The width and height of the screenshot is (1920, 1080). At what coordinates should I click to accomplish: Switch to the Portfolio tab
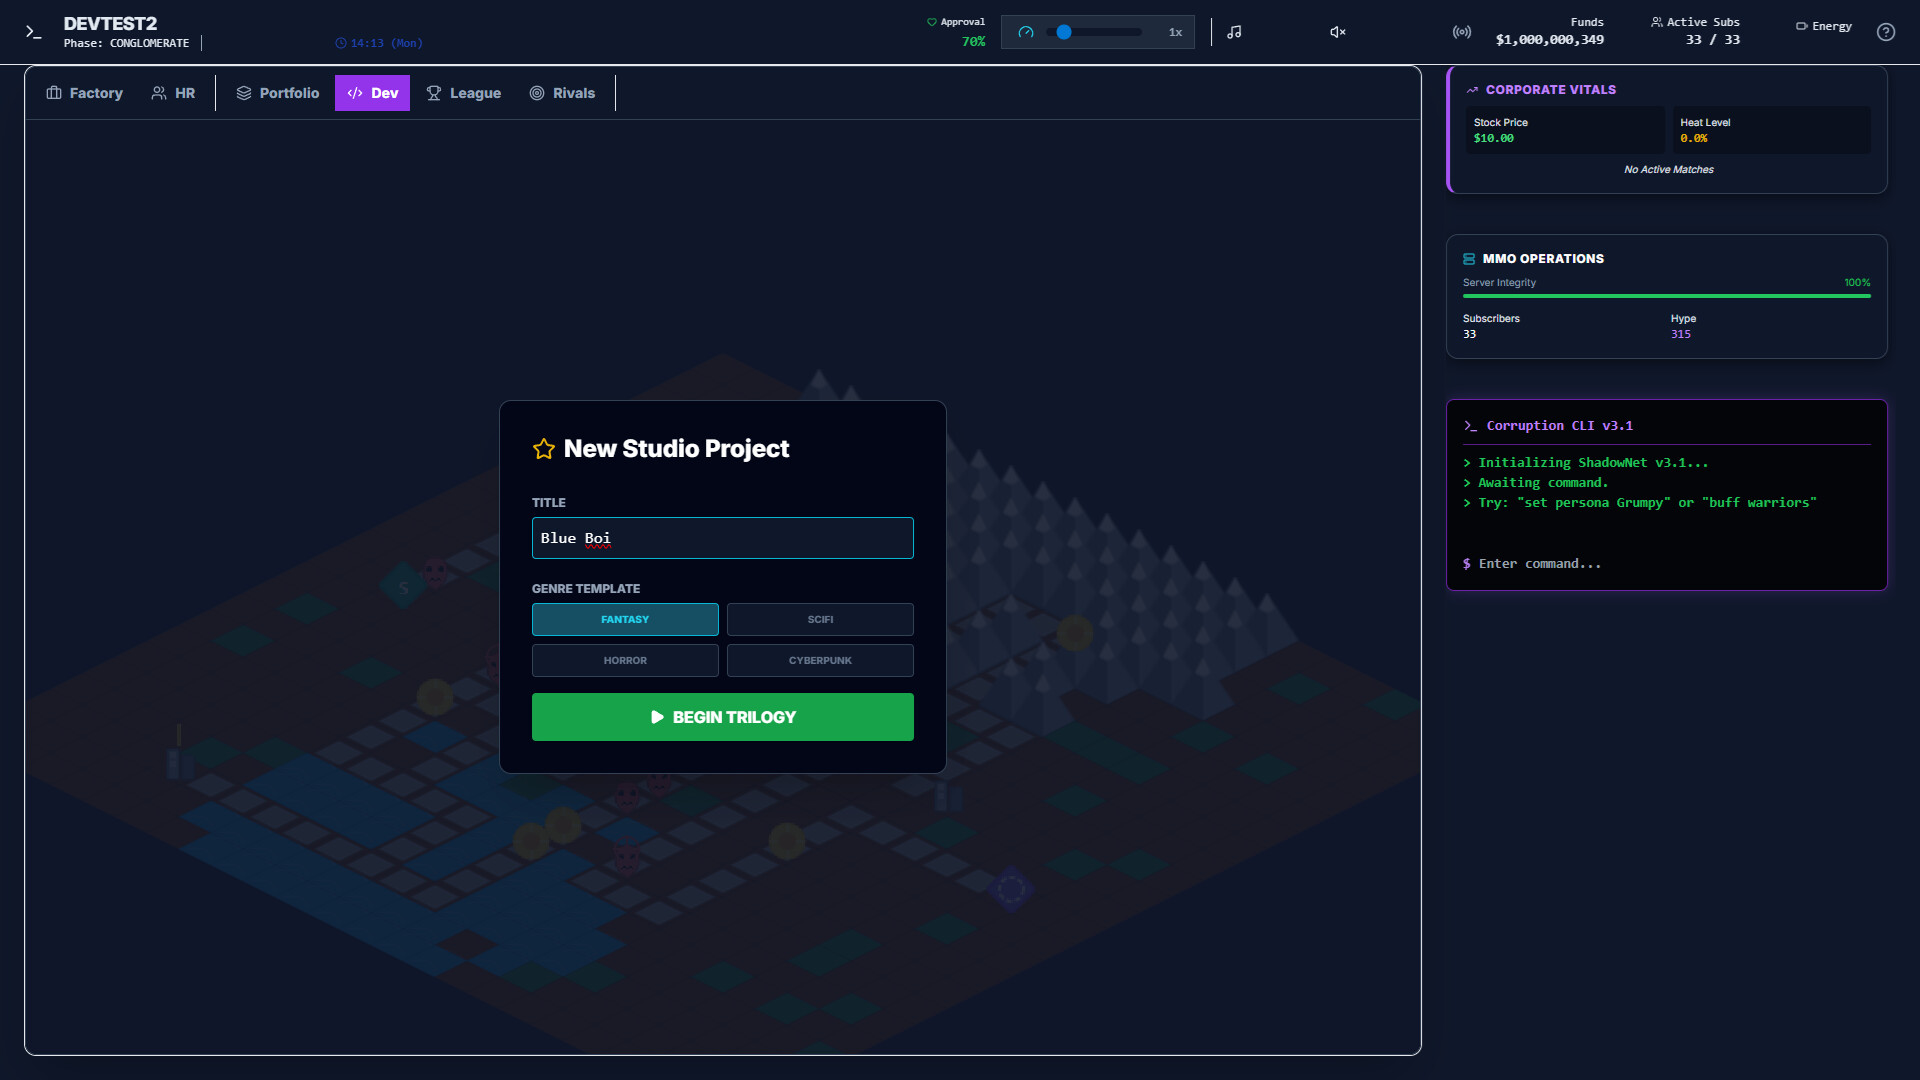(x=277, y=92)
